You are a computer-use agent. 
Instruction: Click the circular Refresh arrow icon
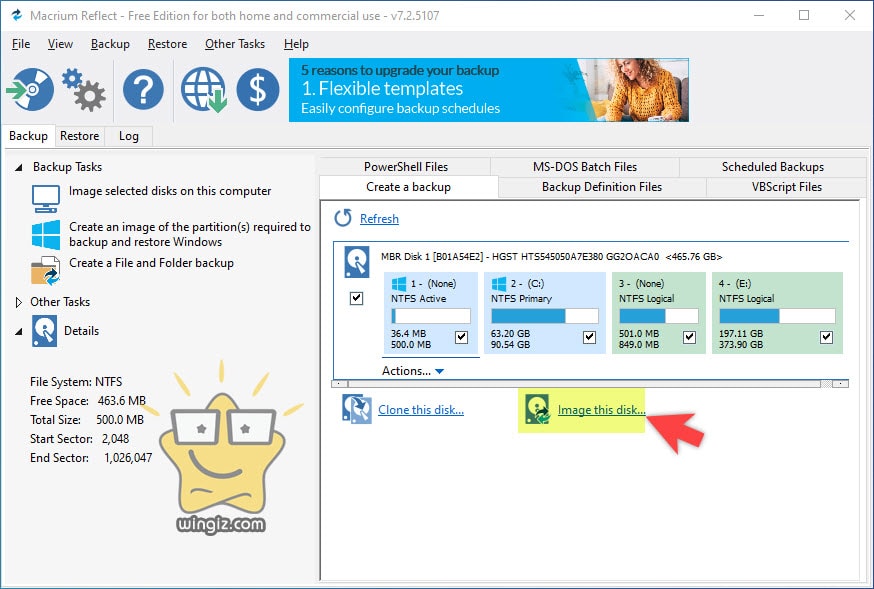[x=343, y=218]
